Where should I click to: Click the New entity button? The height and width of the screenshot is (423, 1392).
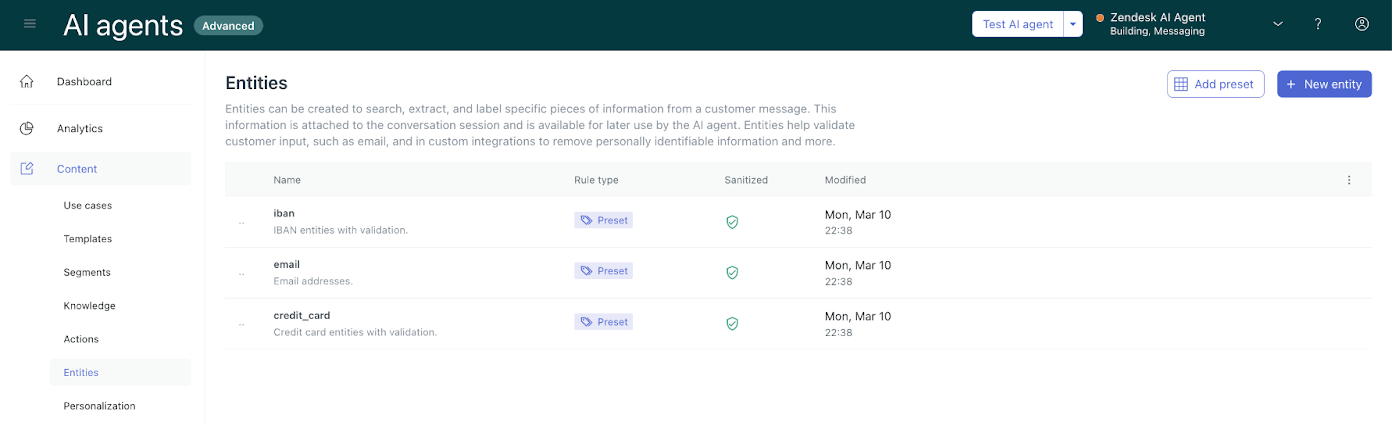[1323, 84]
